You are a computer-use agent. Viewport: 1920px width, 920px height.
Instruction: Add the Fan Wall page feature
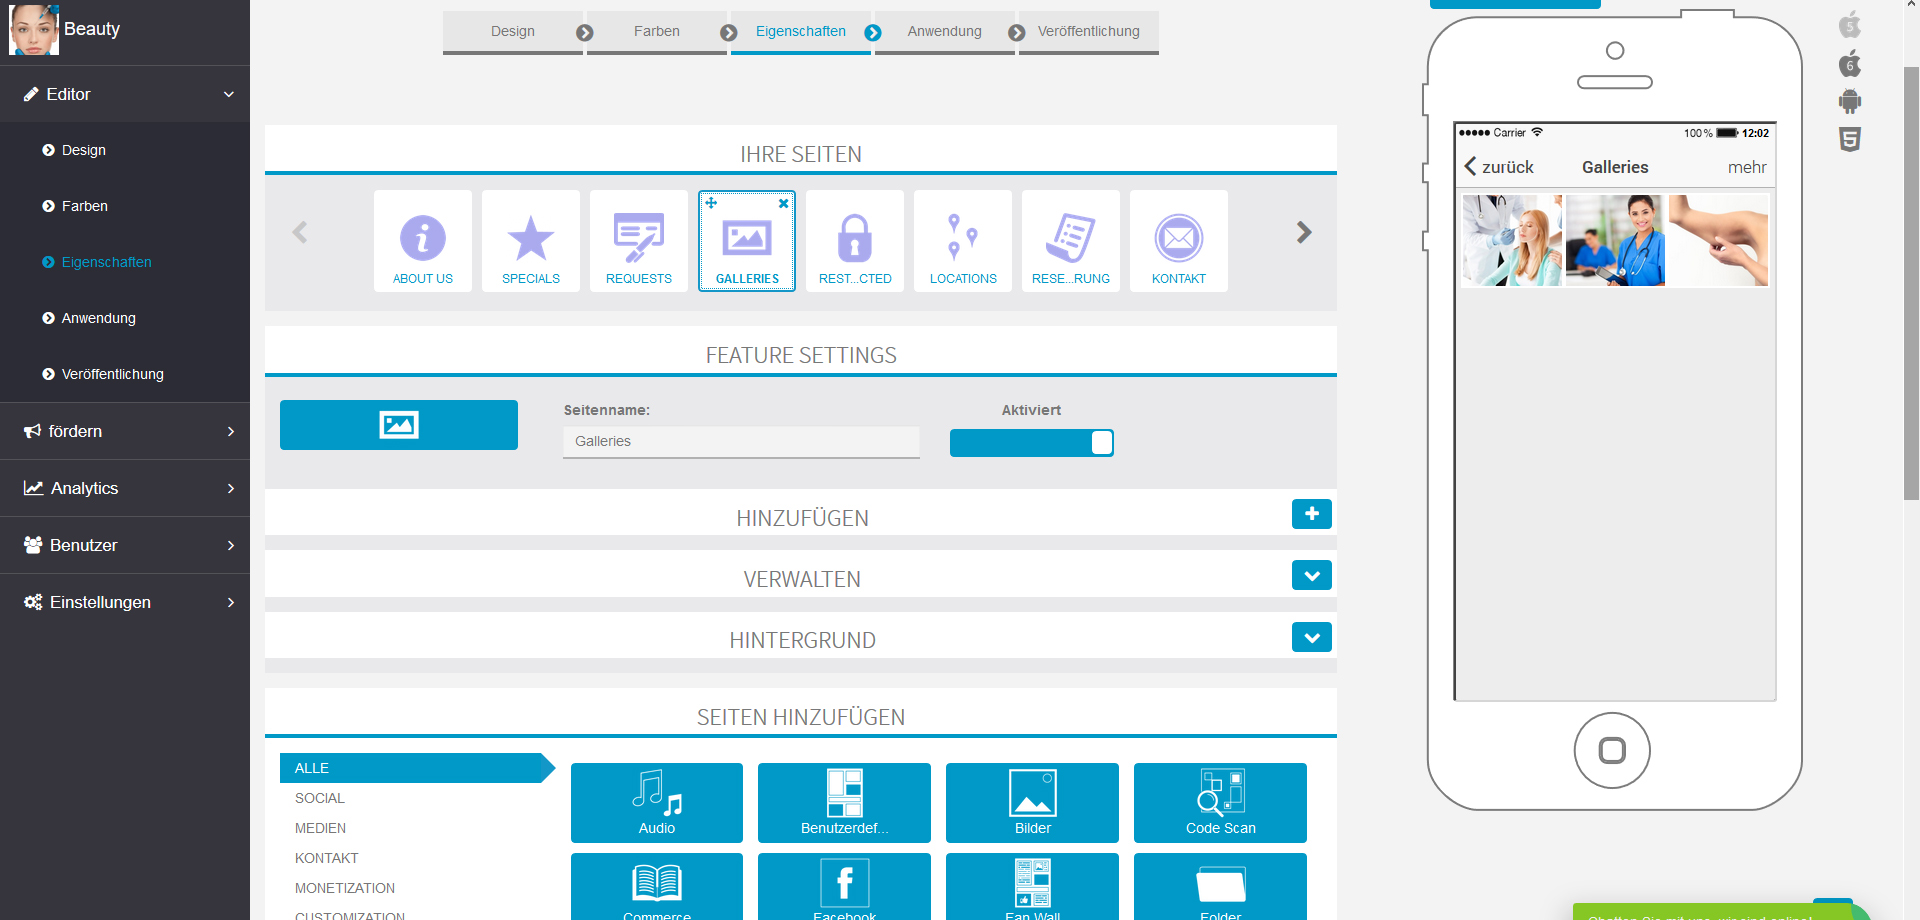click(x=1032, y=887)
